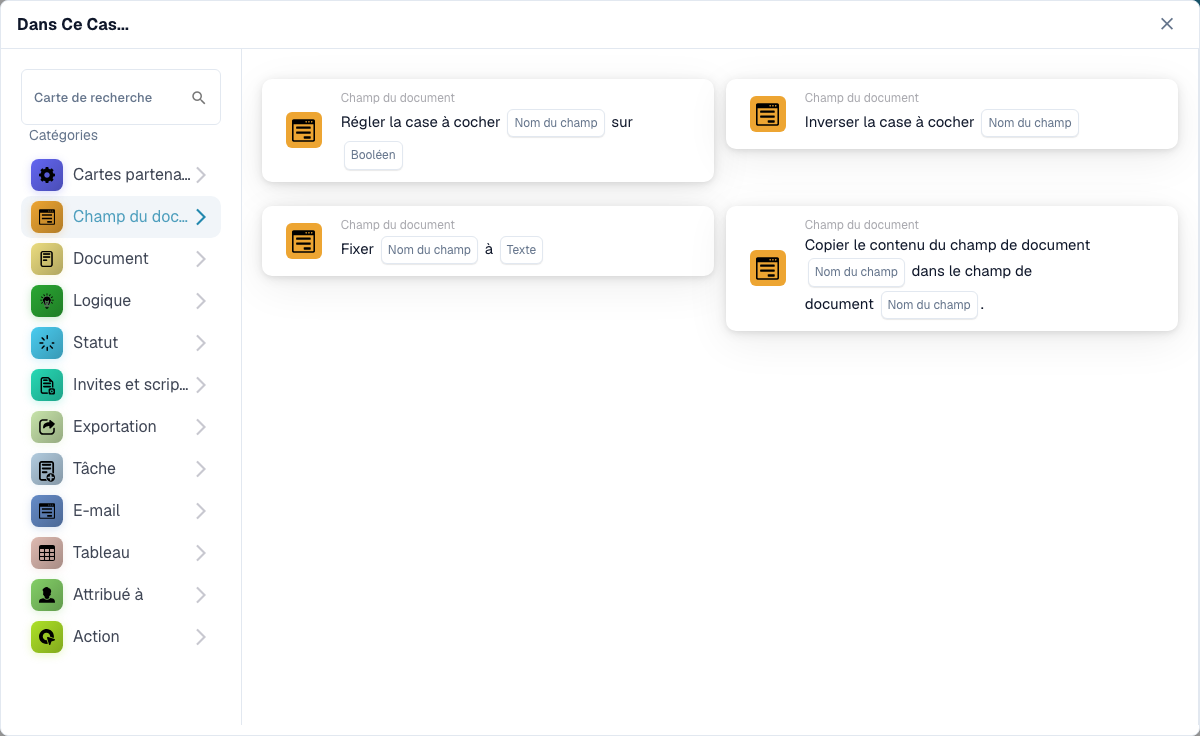The width and height of the screenshot is (1200, 736).
Task: Select the 'Inverser la case à cocher' text
Action: (x=889, y=122)
